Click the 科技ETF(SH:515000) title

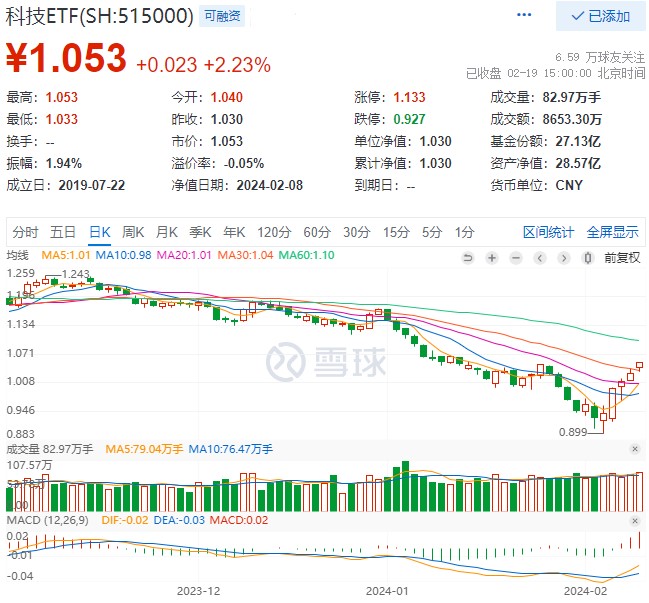coord(99,17)
